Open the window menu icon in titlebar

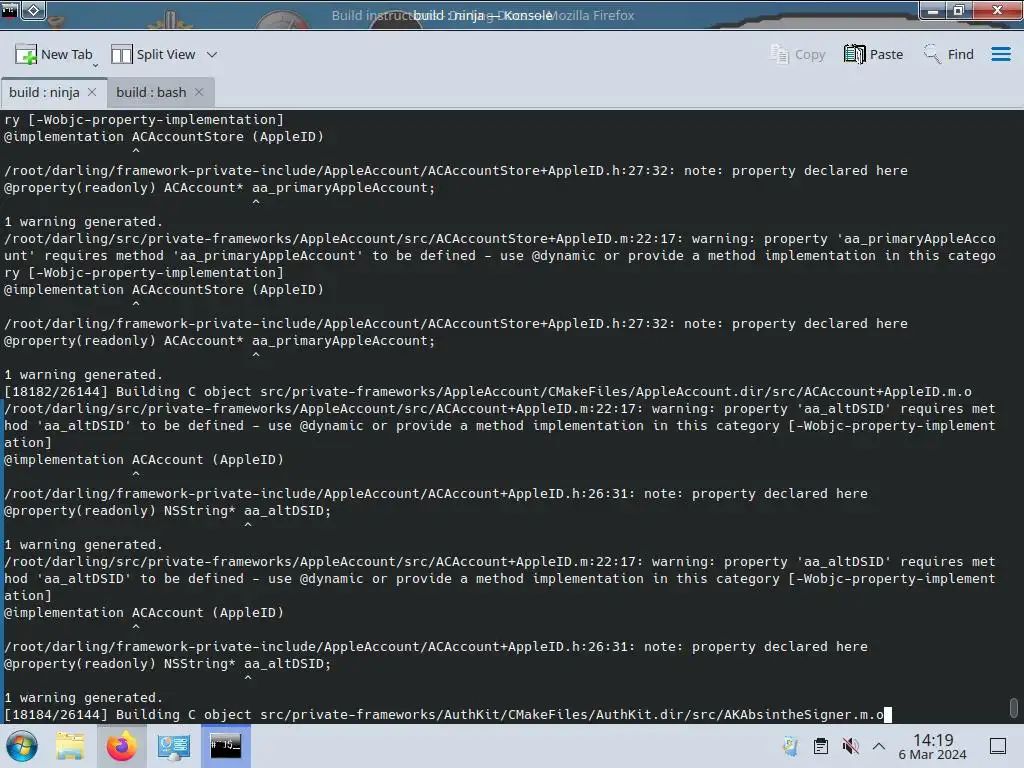[10, 10]
